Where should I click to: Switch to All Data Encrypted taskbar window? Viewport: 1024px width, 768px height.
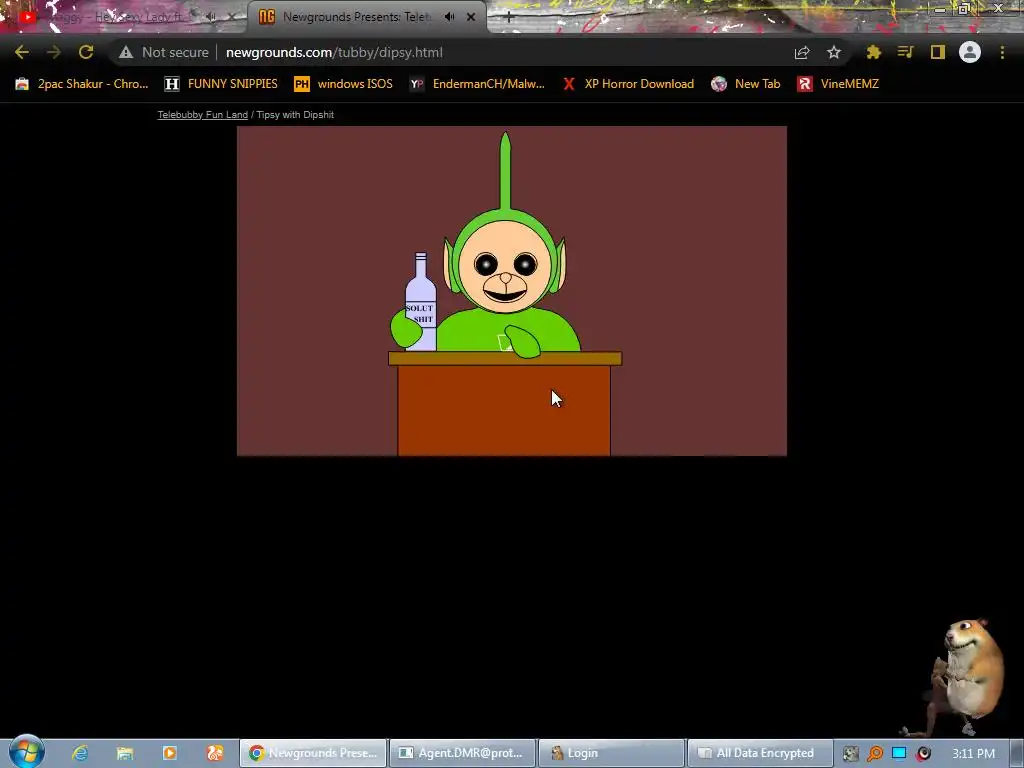point(760,753)
